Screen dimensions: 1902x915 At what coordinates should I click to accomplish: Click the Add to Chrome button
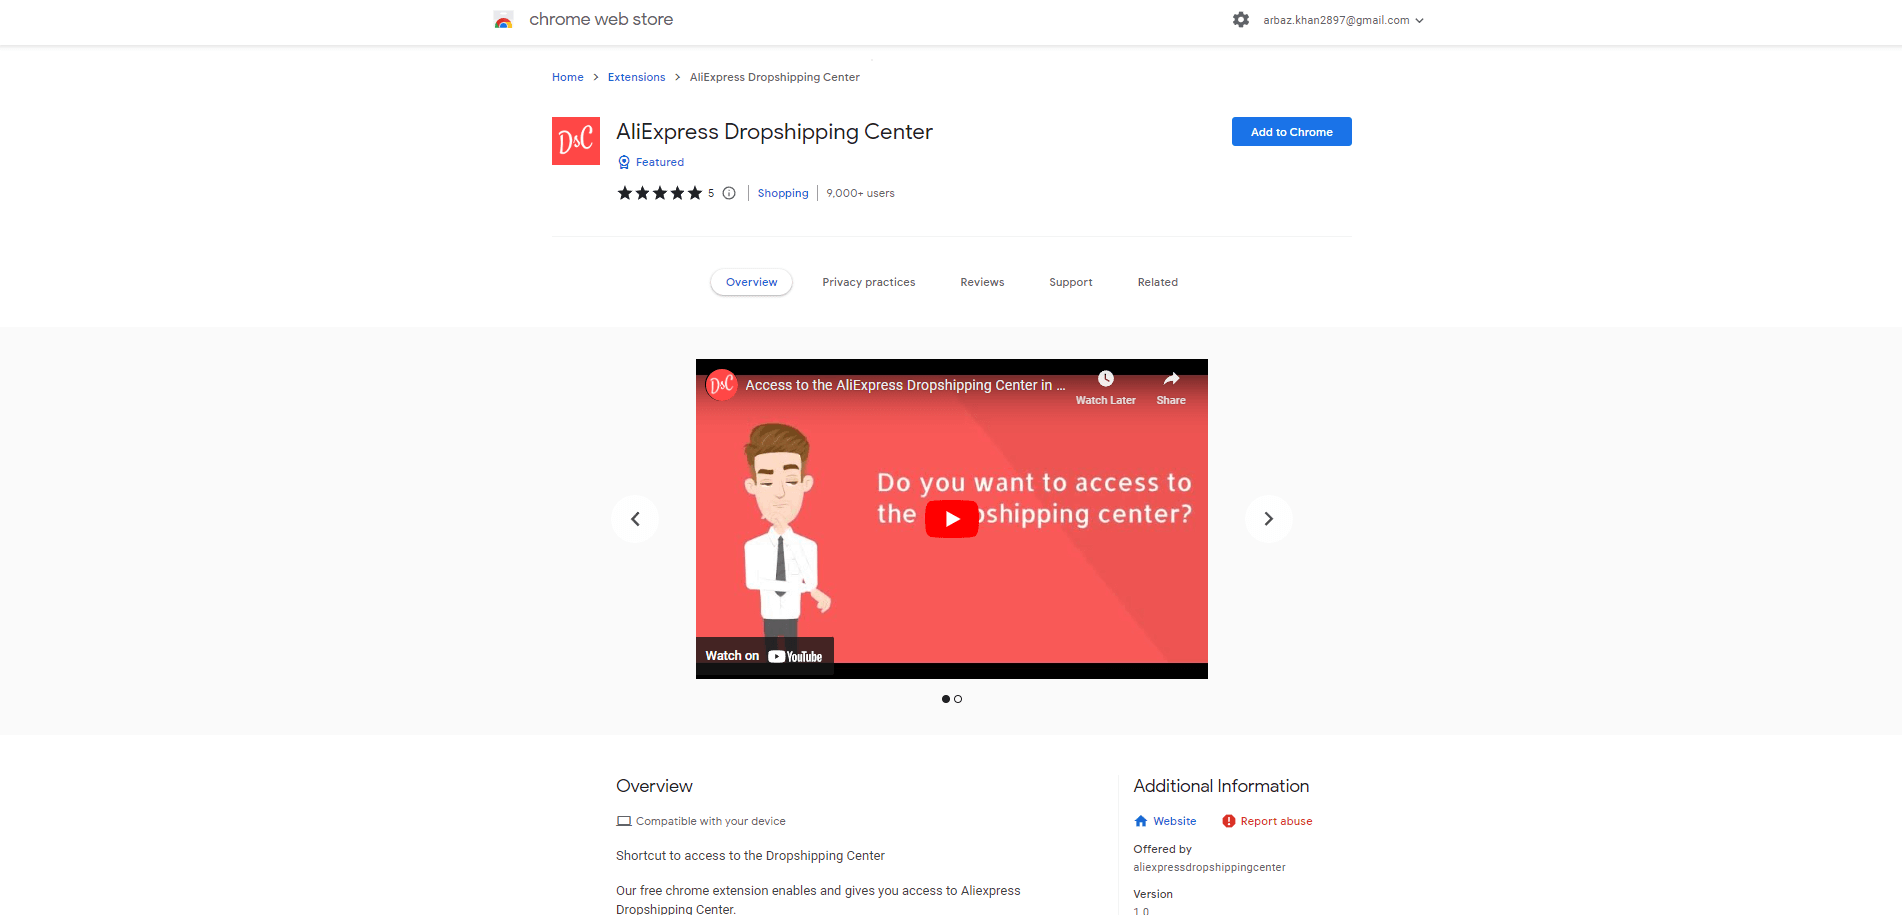(x=1292, y=132)
